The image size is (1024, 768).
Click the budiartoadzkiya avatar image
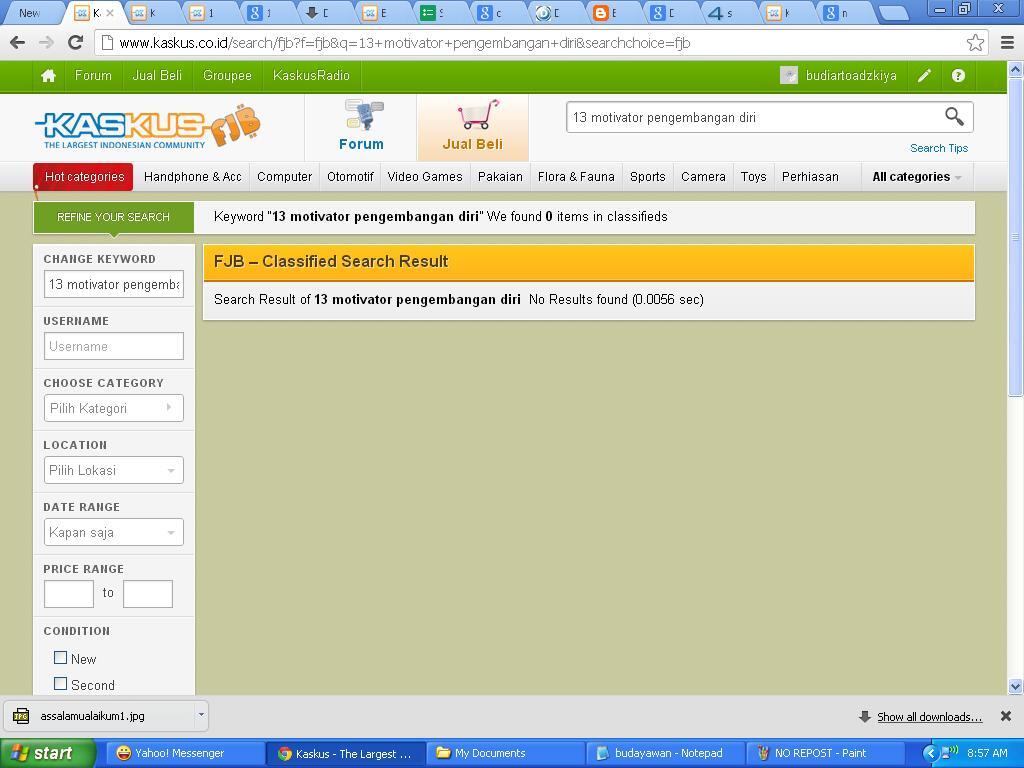tap(789, 76)
